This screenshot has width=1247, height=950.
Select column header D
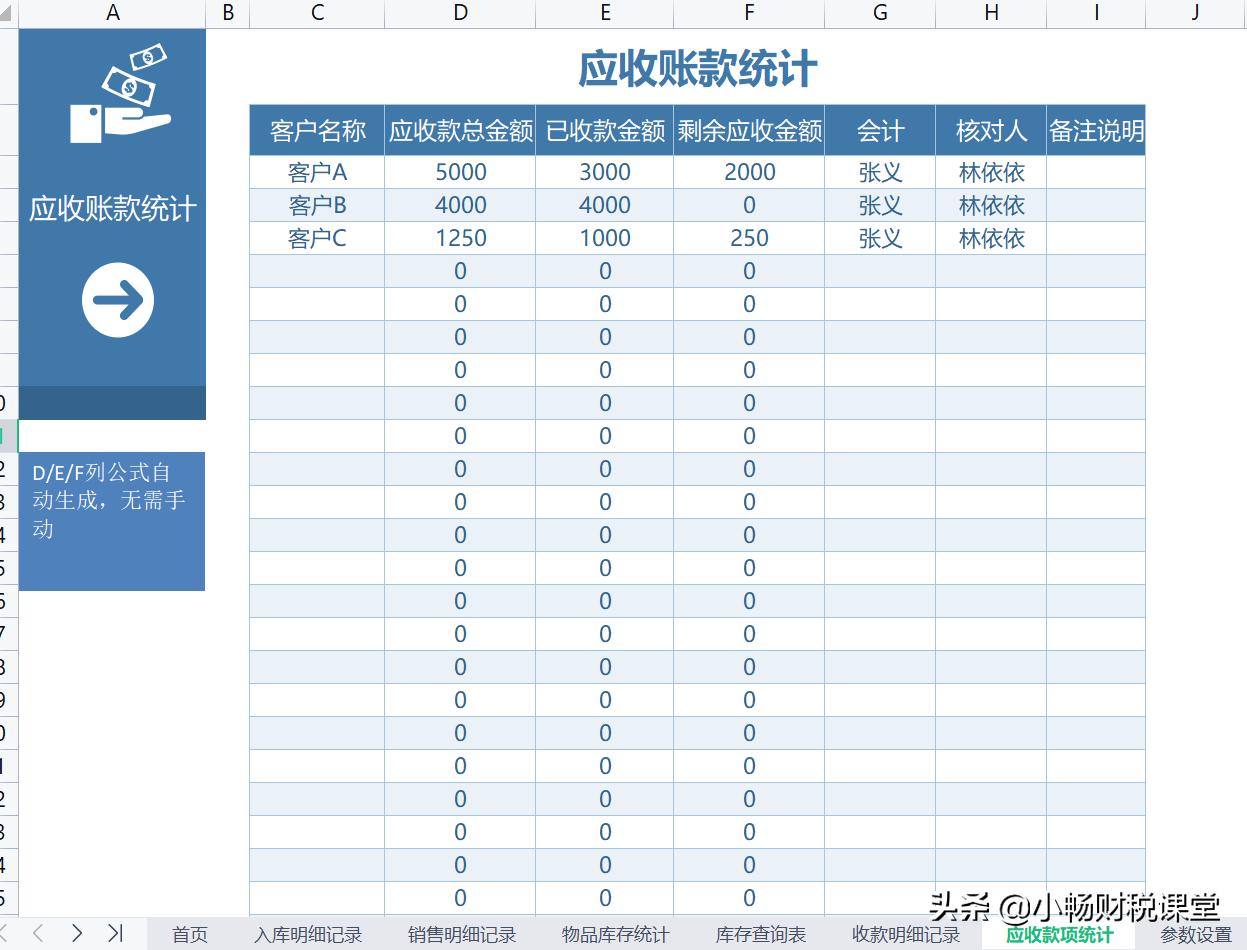point(459,13)
